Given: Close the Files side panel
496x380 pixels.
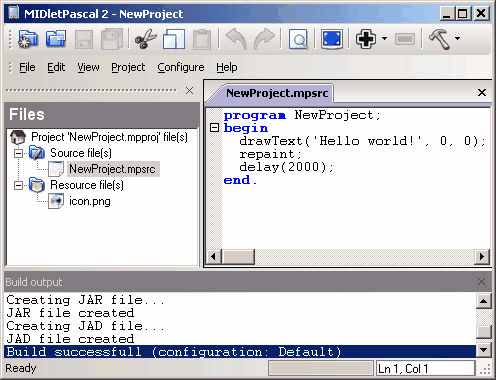Looking at the screenshot, I should point(189,90).
